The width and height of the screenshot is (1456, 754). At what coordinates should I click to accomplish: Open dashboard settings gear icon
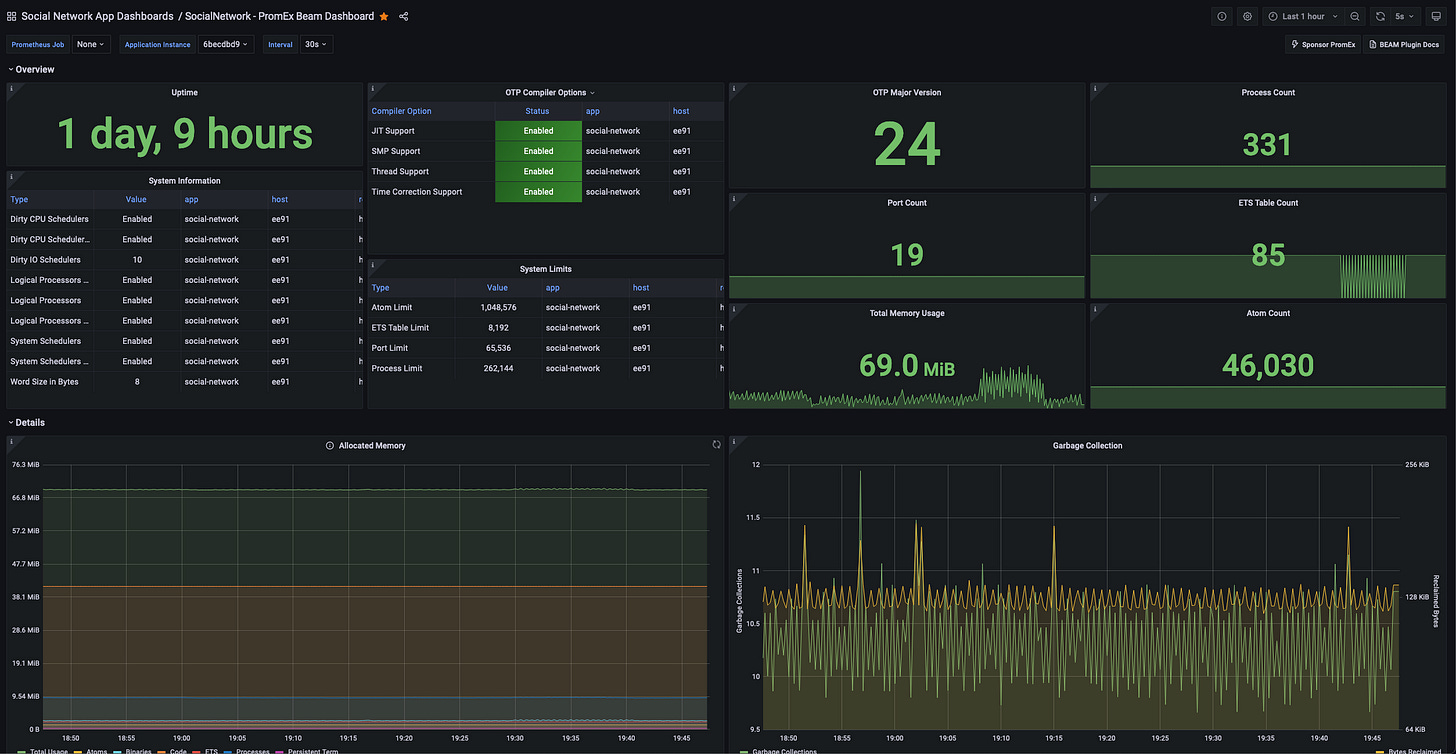[x=1247, y=16]
